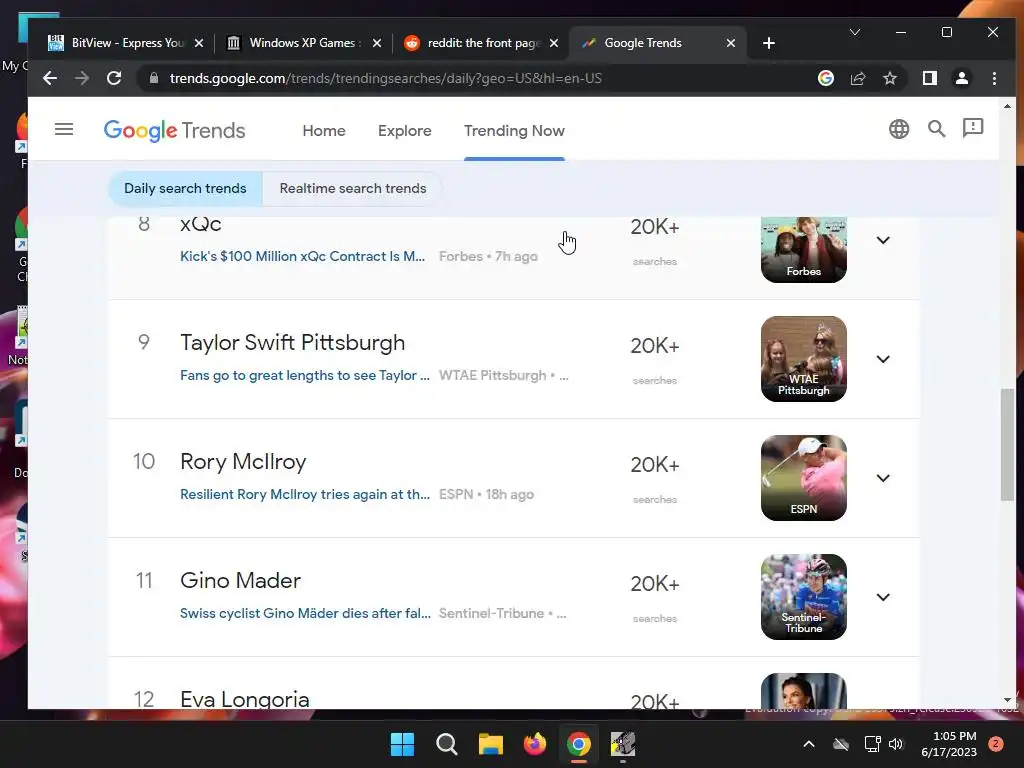Open the Explore nav item

404,131
